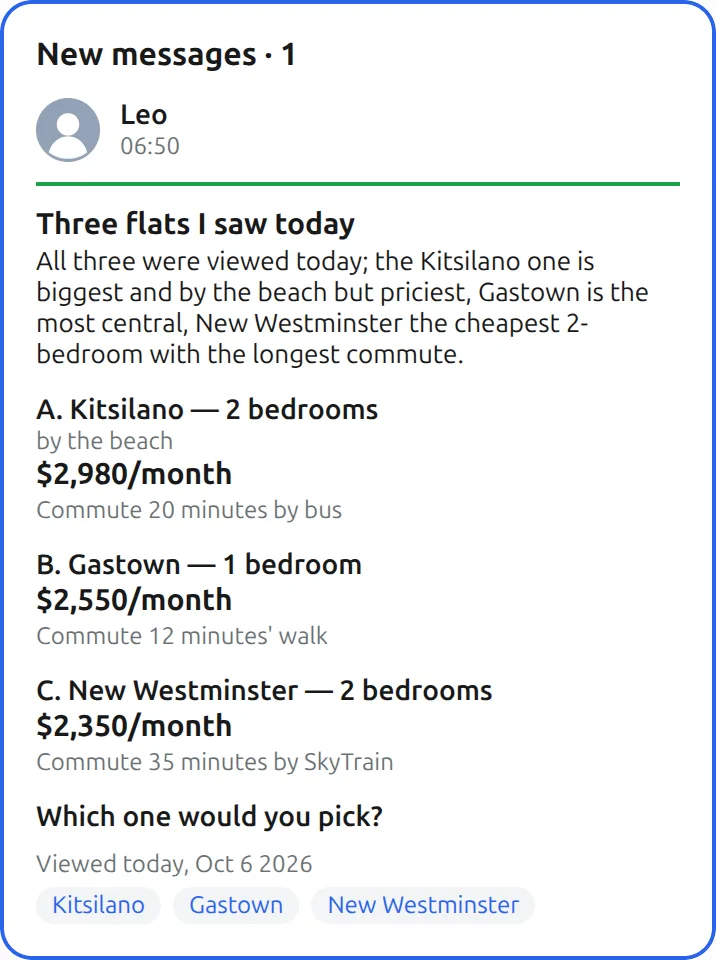Screen dimensions: 716x960
Task: Click the $2,350/month price
Action: (134, 727)
